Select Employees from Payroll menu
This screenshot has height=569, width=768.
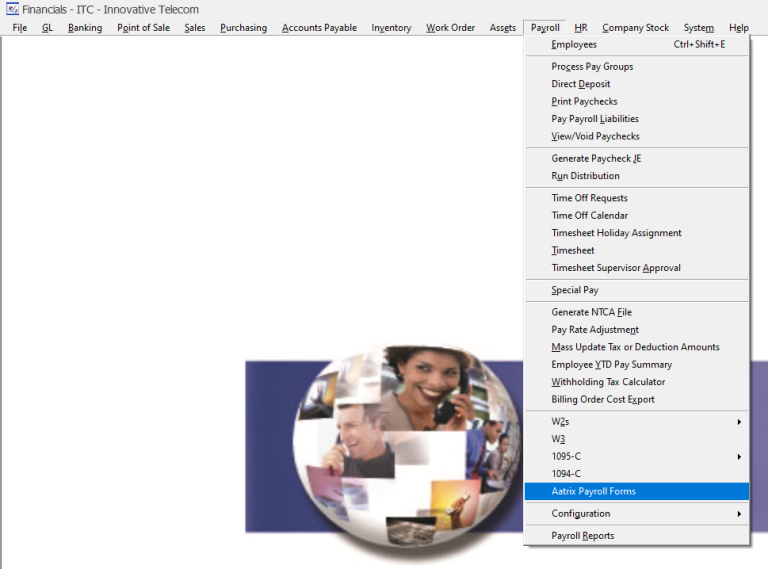574,45
